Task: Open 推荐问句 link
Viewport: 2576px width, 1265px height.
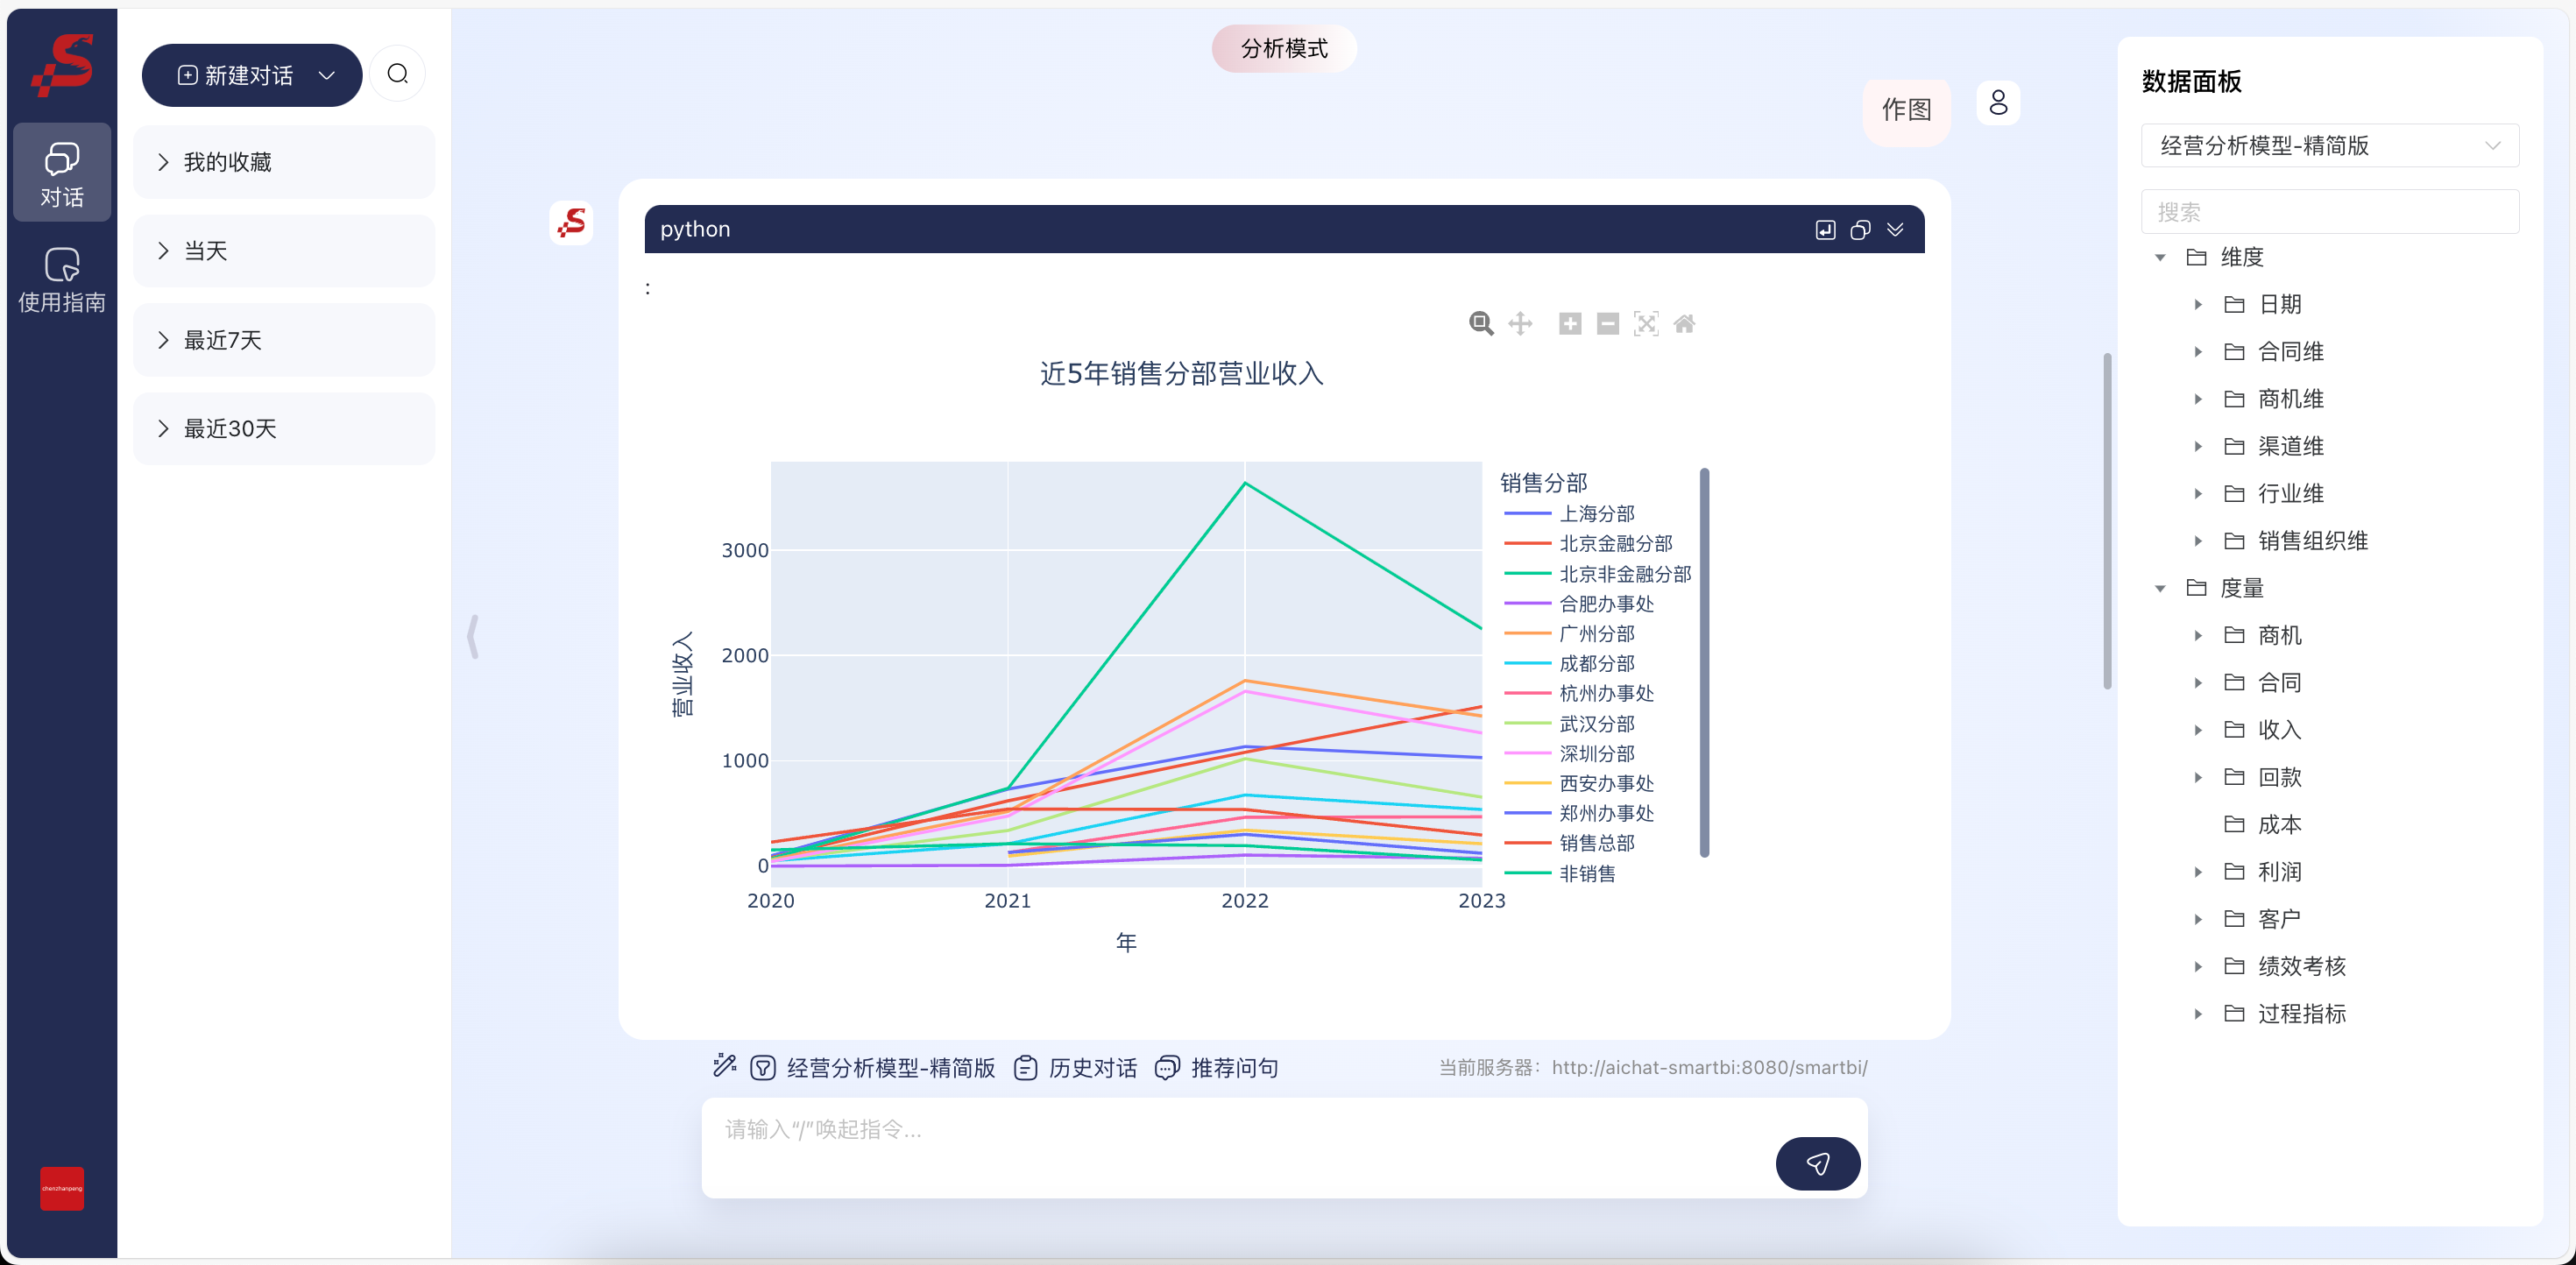Action: click(x=1234, y=1068)
